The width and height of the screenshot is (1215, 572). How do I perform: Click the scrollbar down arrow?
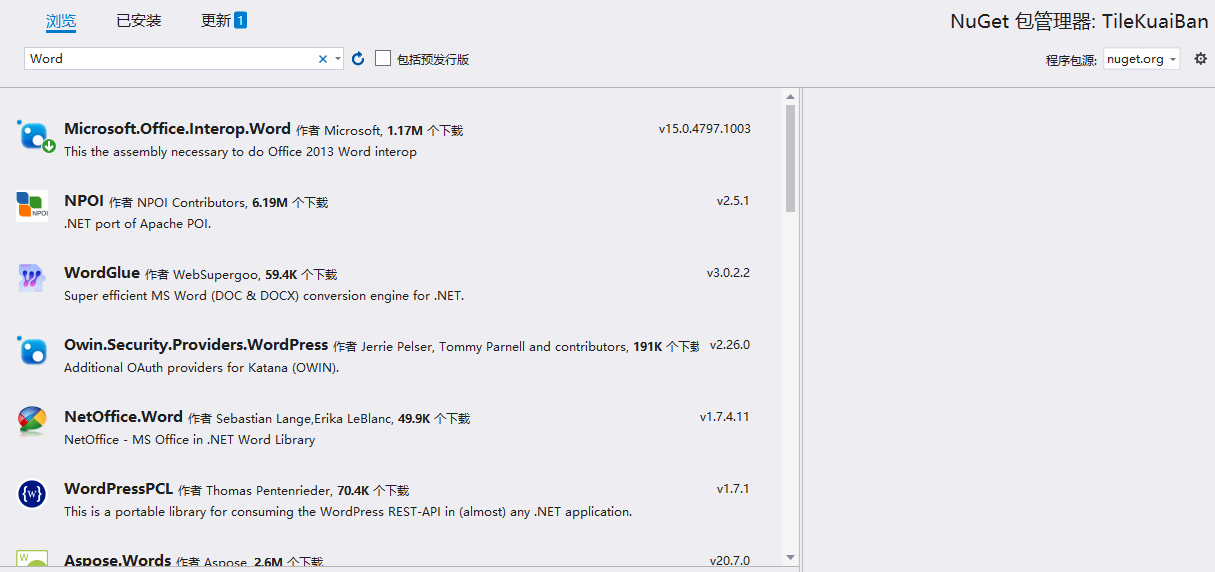coord(791,557)
